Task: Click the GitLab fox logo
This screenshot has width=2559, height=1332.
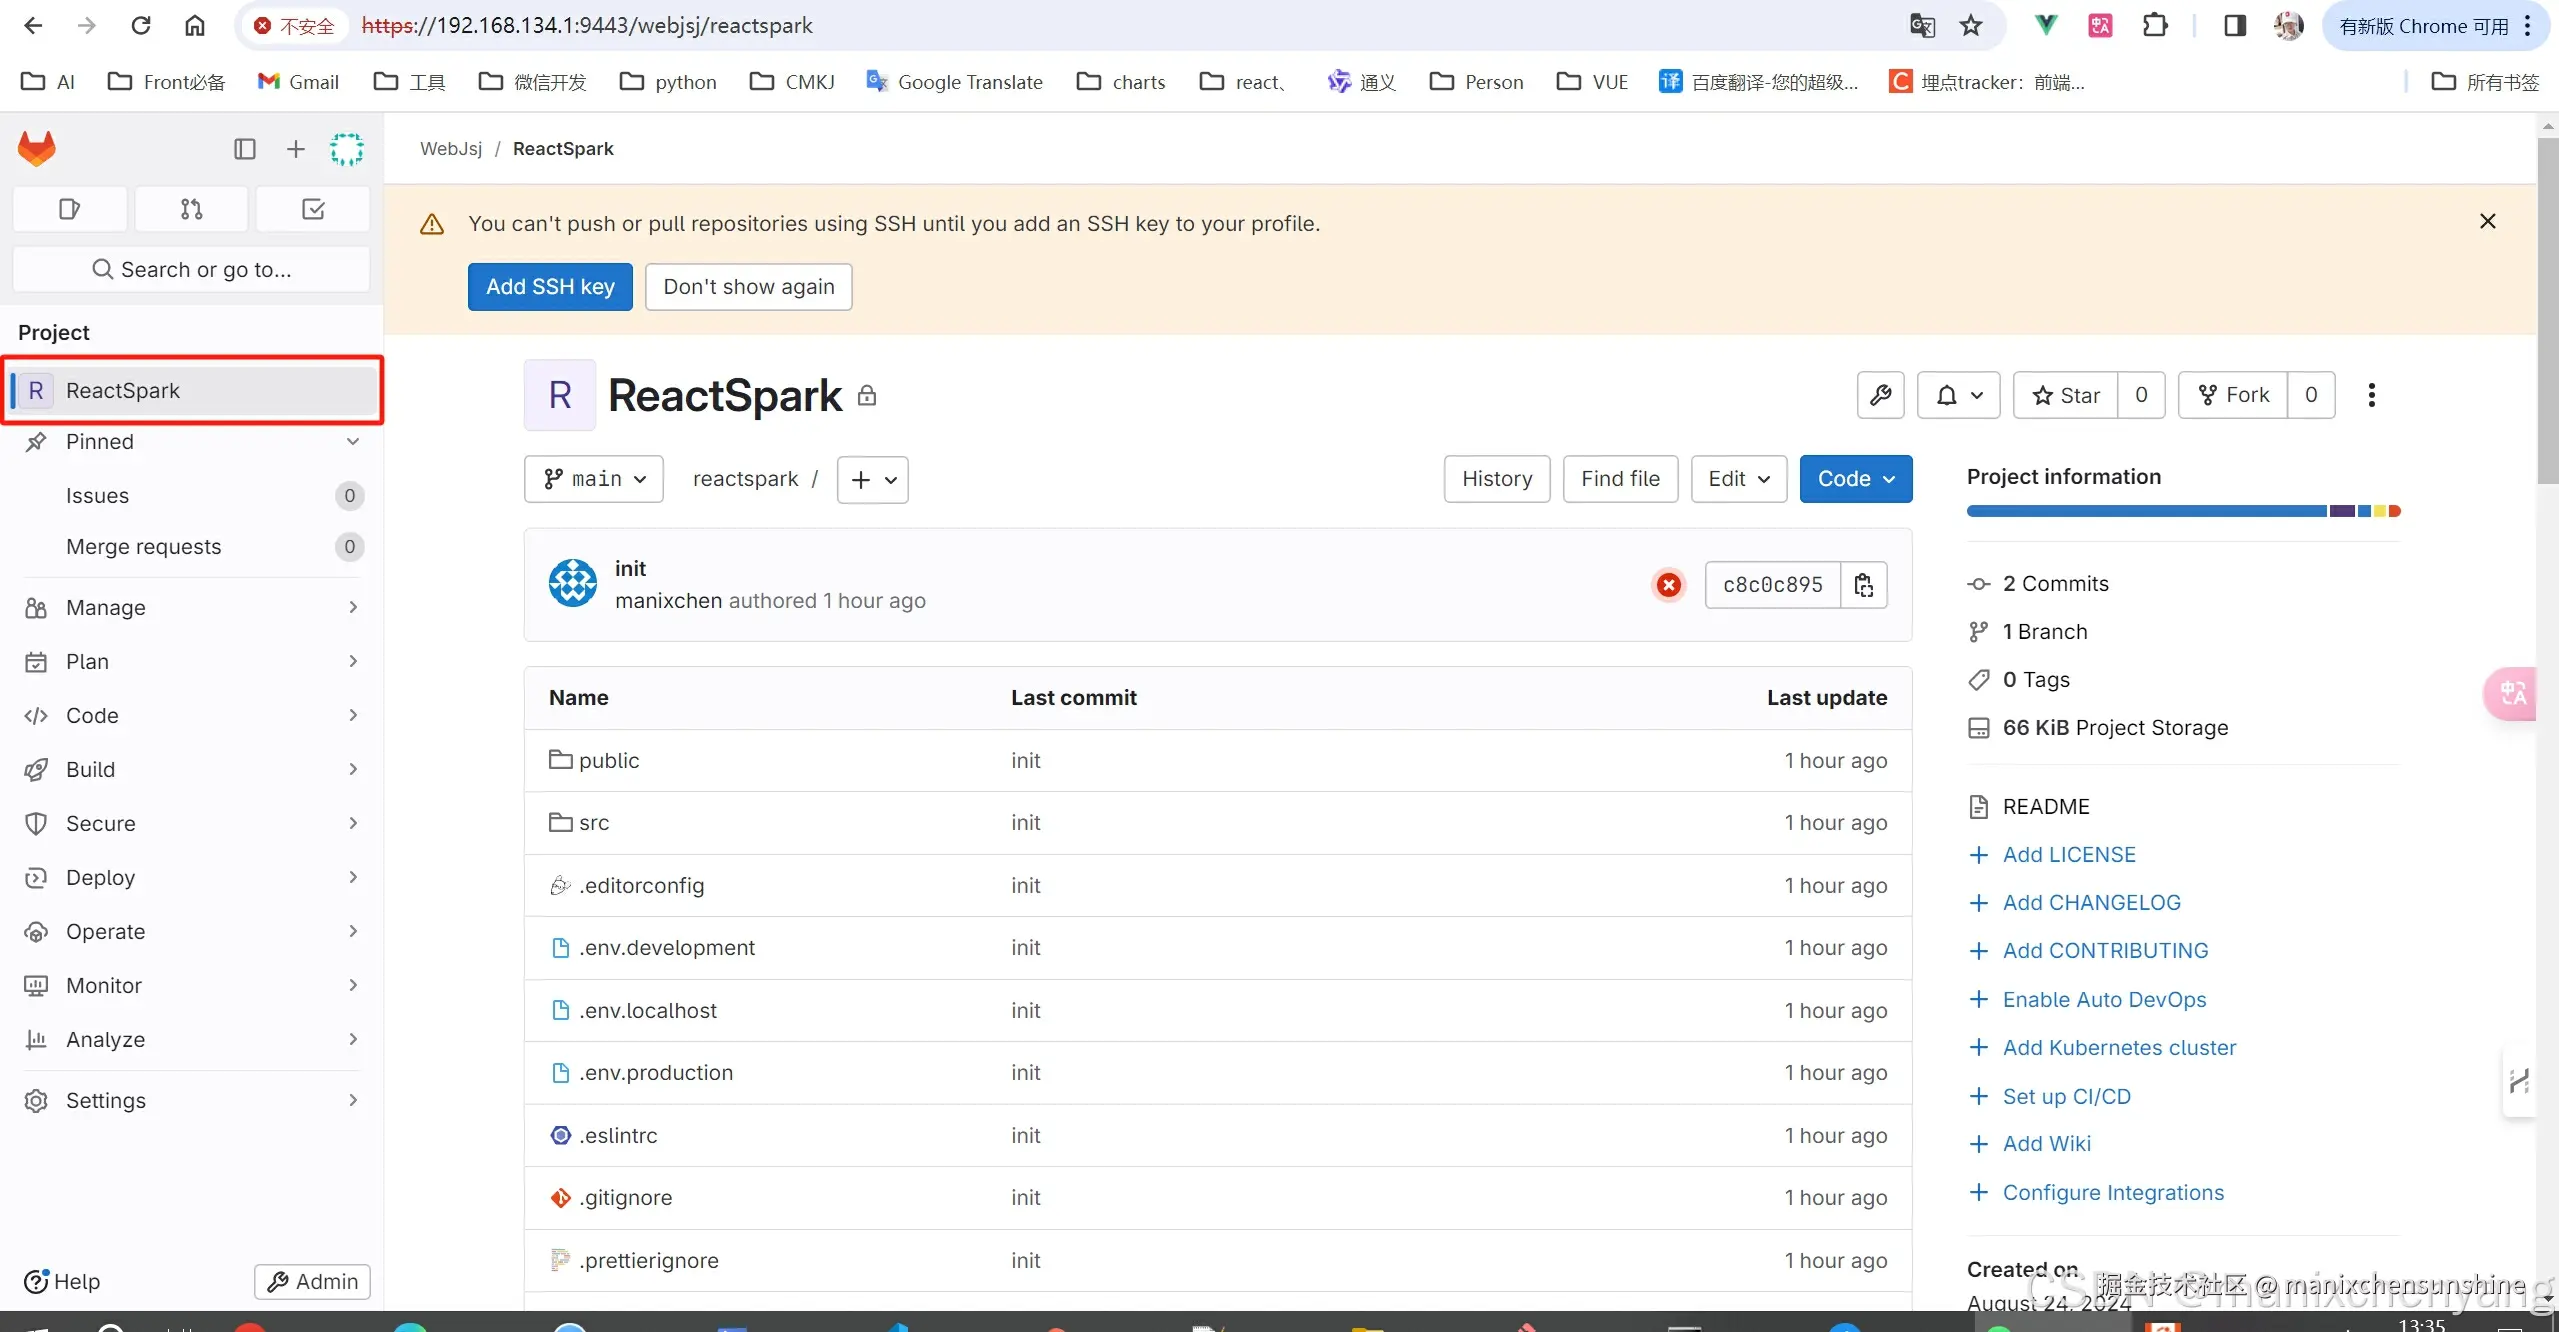Action: [37, 148]
